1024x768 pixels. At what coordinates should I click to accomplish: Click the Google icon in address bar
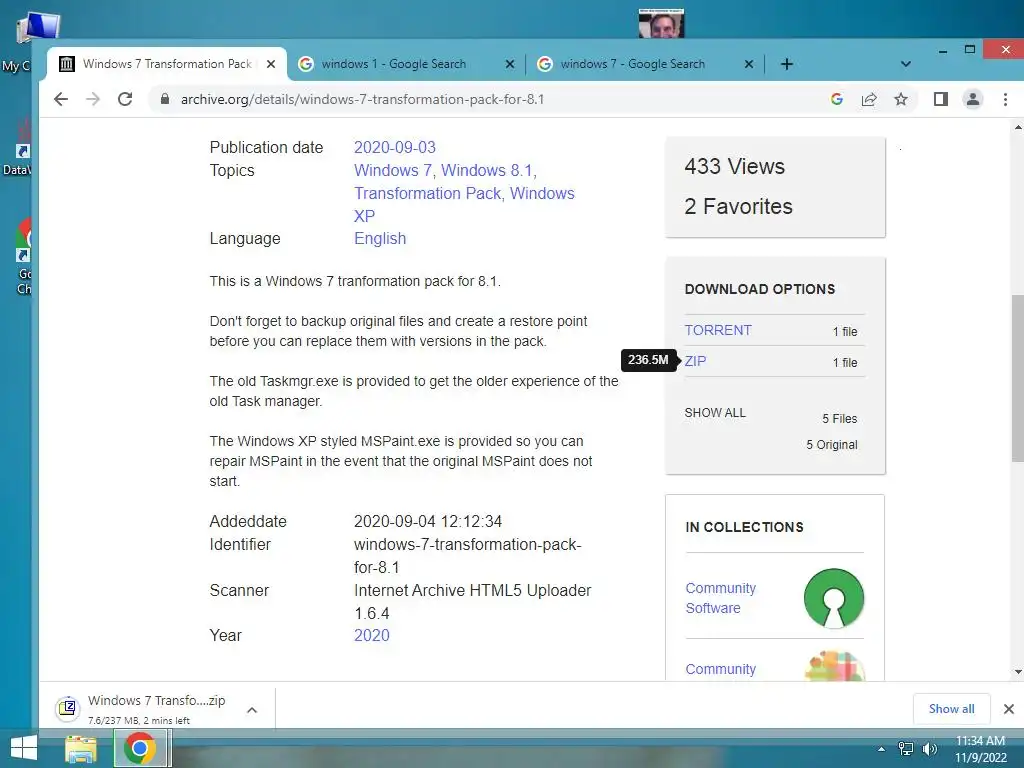coord(837,99)
